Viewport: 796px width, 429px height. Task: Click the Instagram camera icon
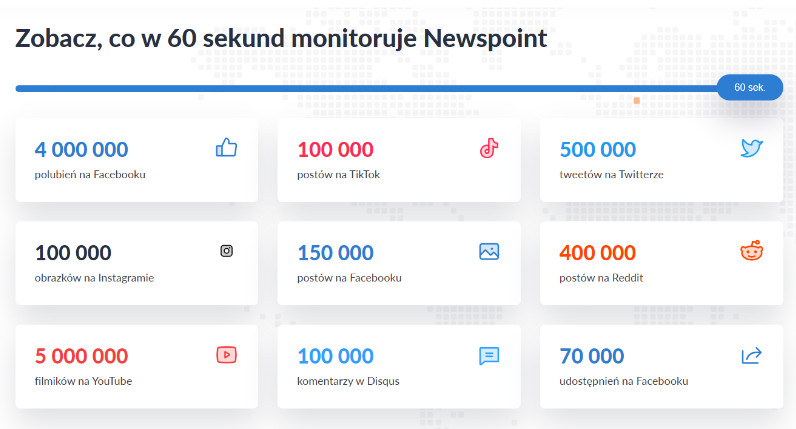pyautogui.click(x=226, y=251)
